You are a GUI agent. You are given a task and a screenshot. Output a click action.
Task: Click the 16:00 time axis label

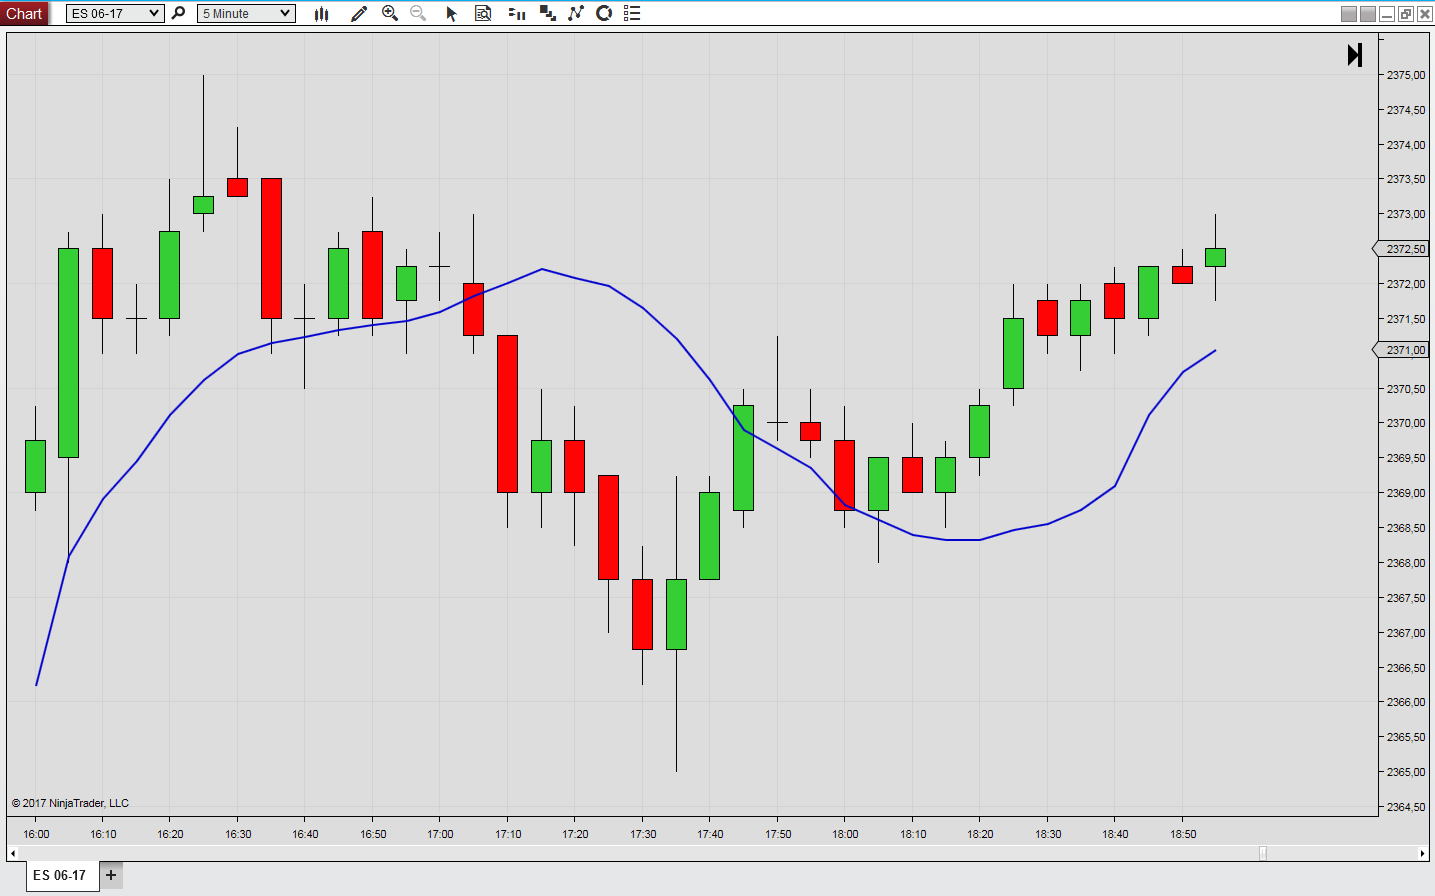coord(36,834)
